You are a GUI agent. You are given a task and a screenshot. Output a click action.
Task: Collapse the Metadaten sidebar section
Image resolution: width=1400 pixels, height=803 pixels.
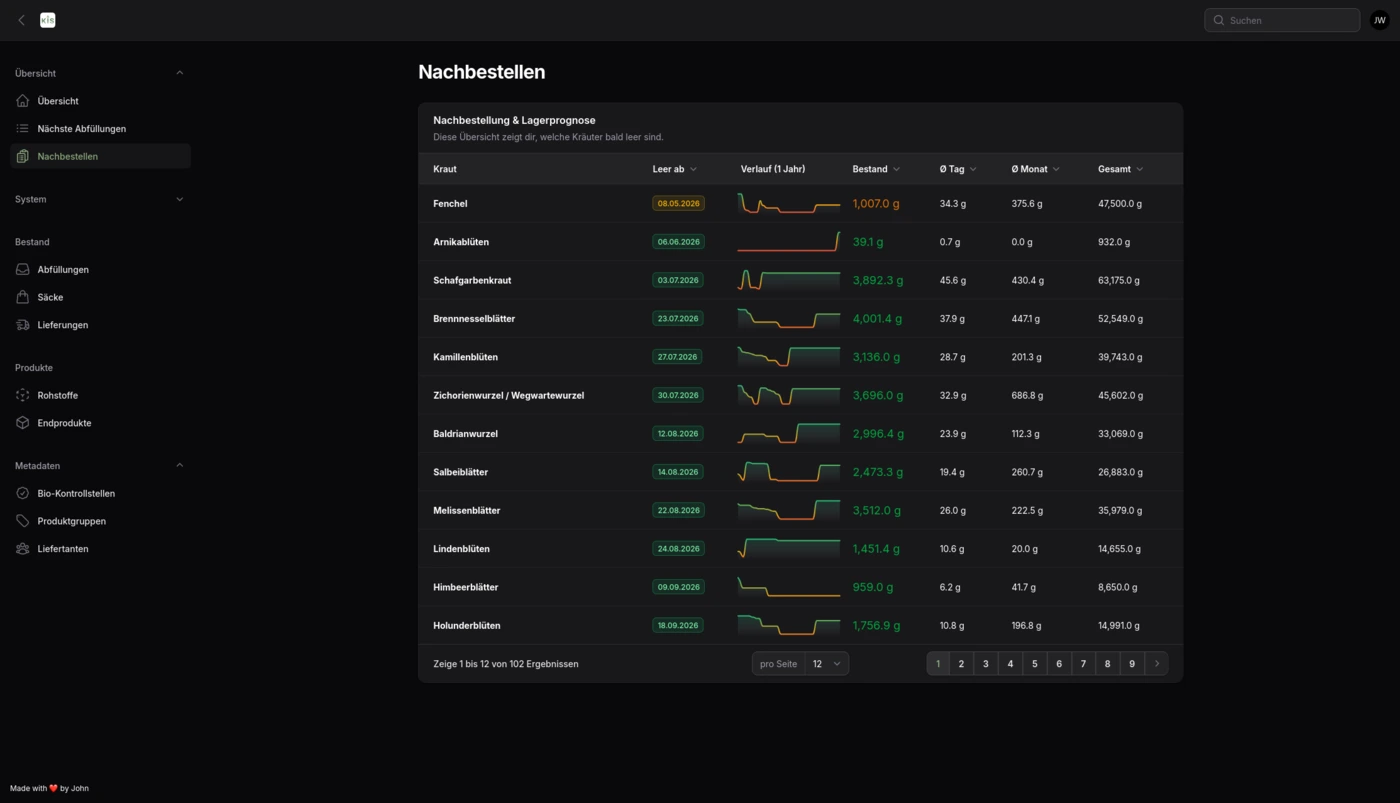pyautogui.click(x=180, y=466)
